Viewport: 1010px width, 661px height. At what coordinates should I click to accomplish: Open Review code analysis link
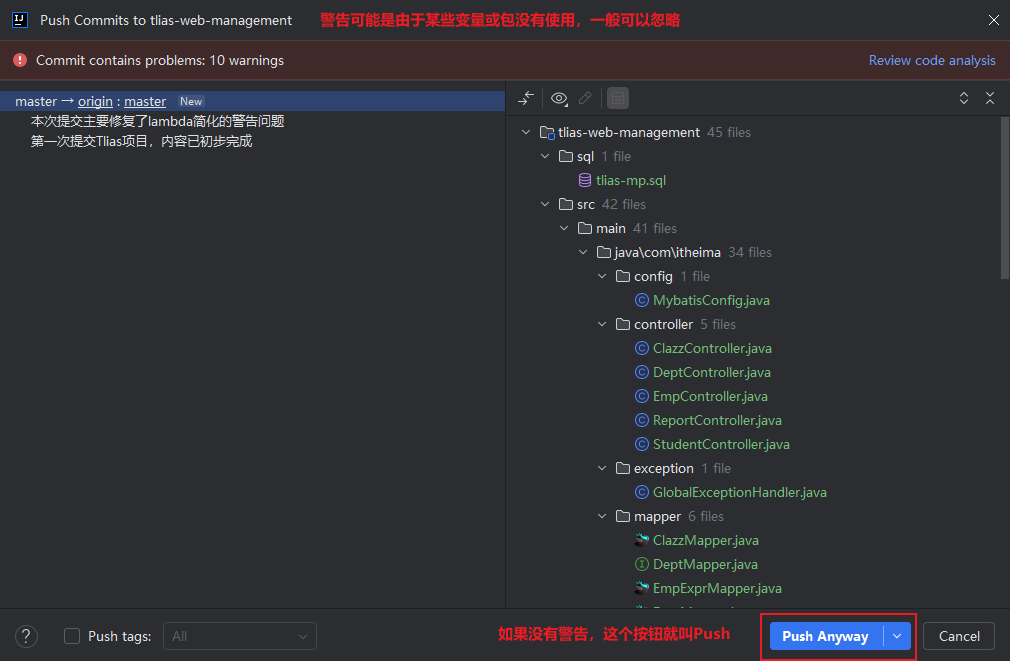pos(932,60)
